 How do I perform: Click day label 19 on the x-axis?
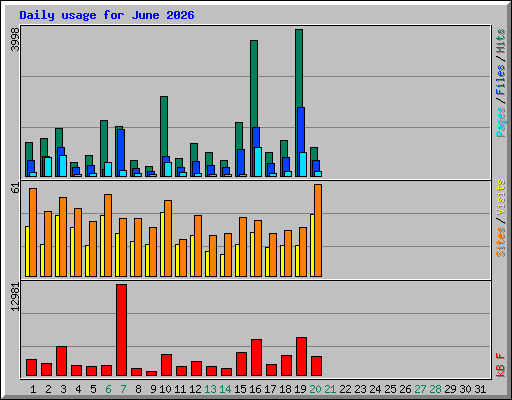coord(300,389)
